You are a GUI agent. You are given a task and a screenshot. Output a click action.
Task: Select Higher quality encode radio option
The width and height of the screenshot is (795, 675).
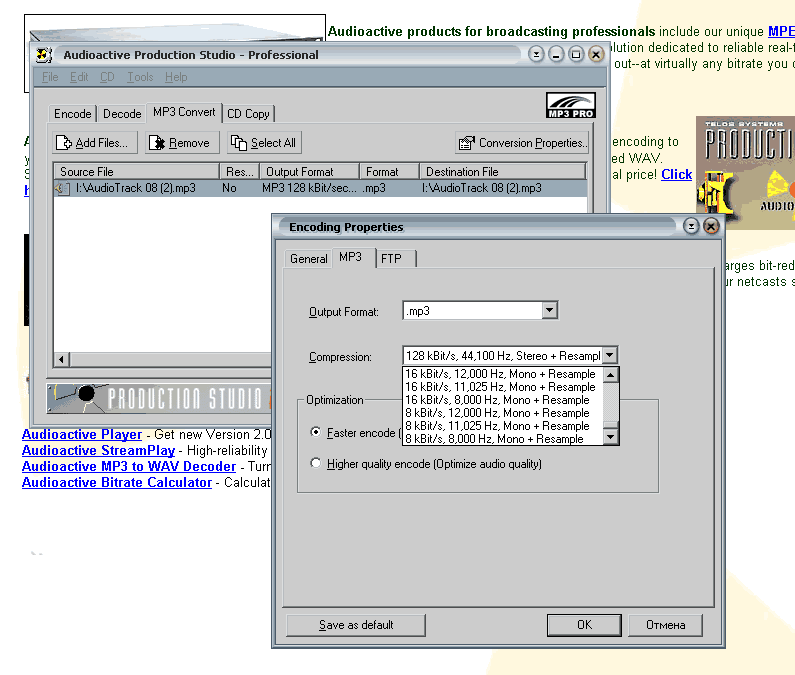(x=316, y=463)
